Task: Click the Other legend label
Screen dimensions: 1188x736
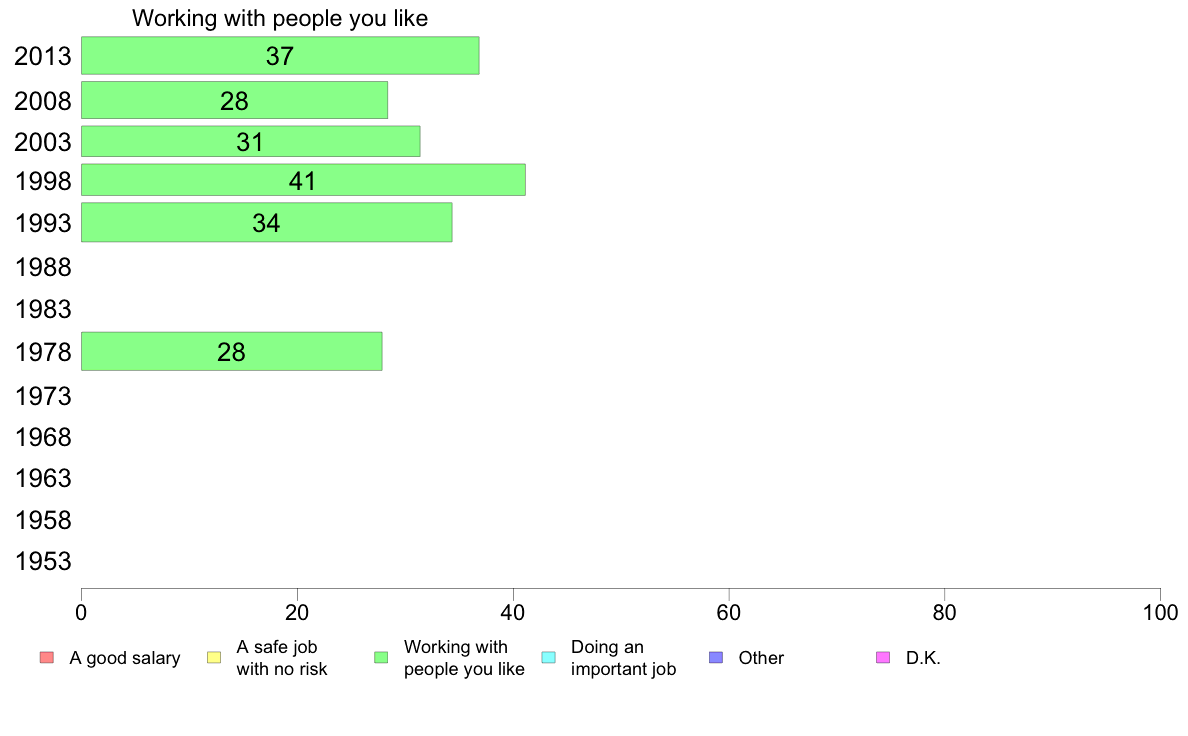Action: pos(761,658)
